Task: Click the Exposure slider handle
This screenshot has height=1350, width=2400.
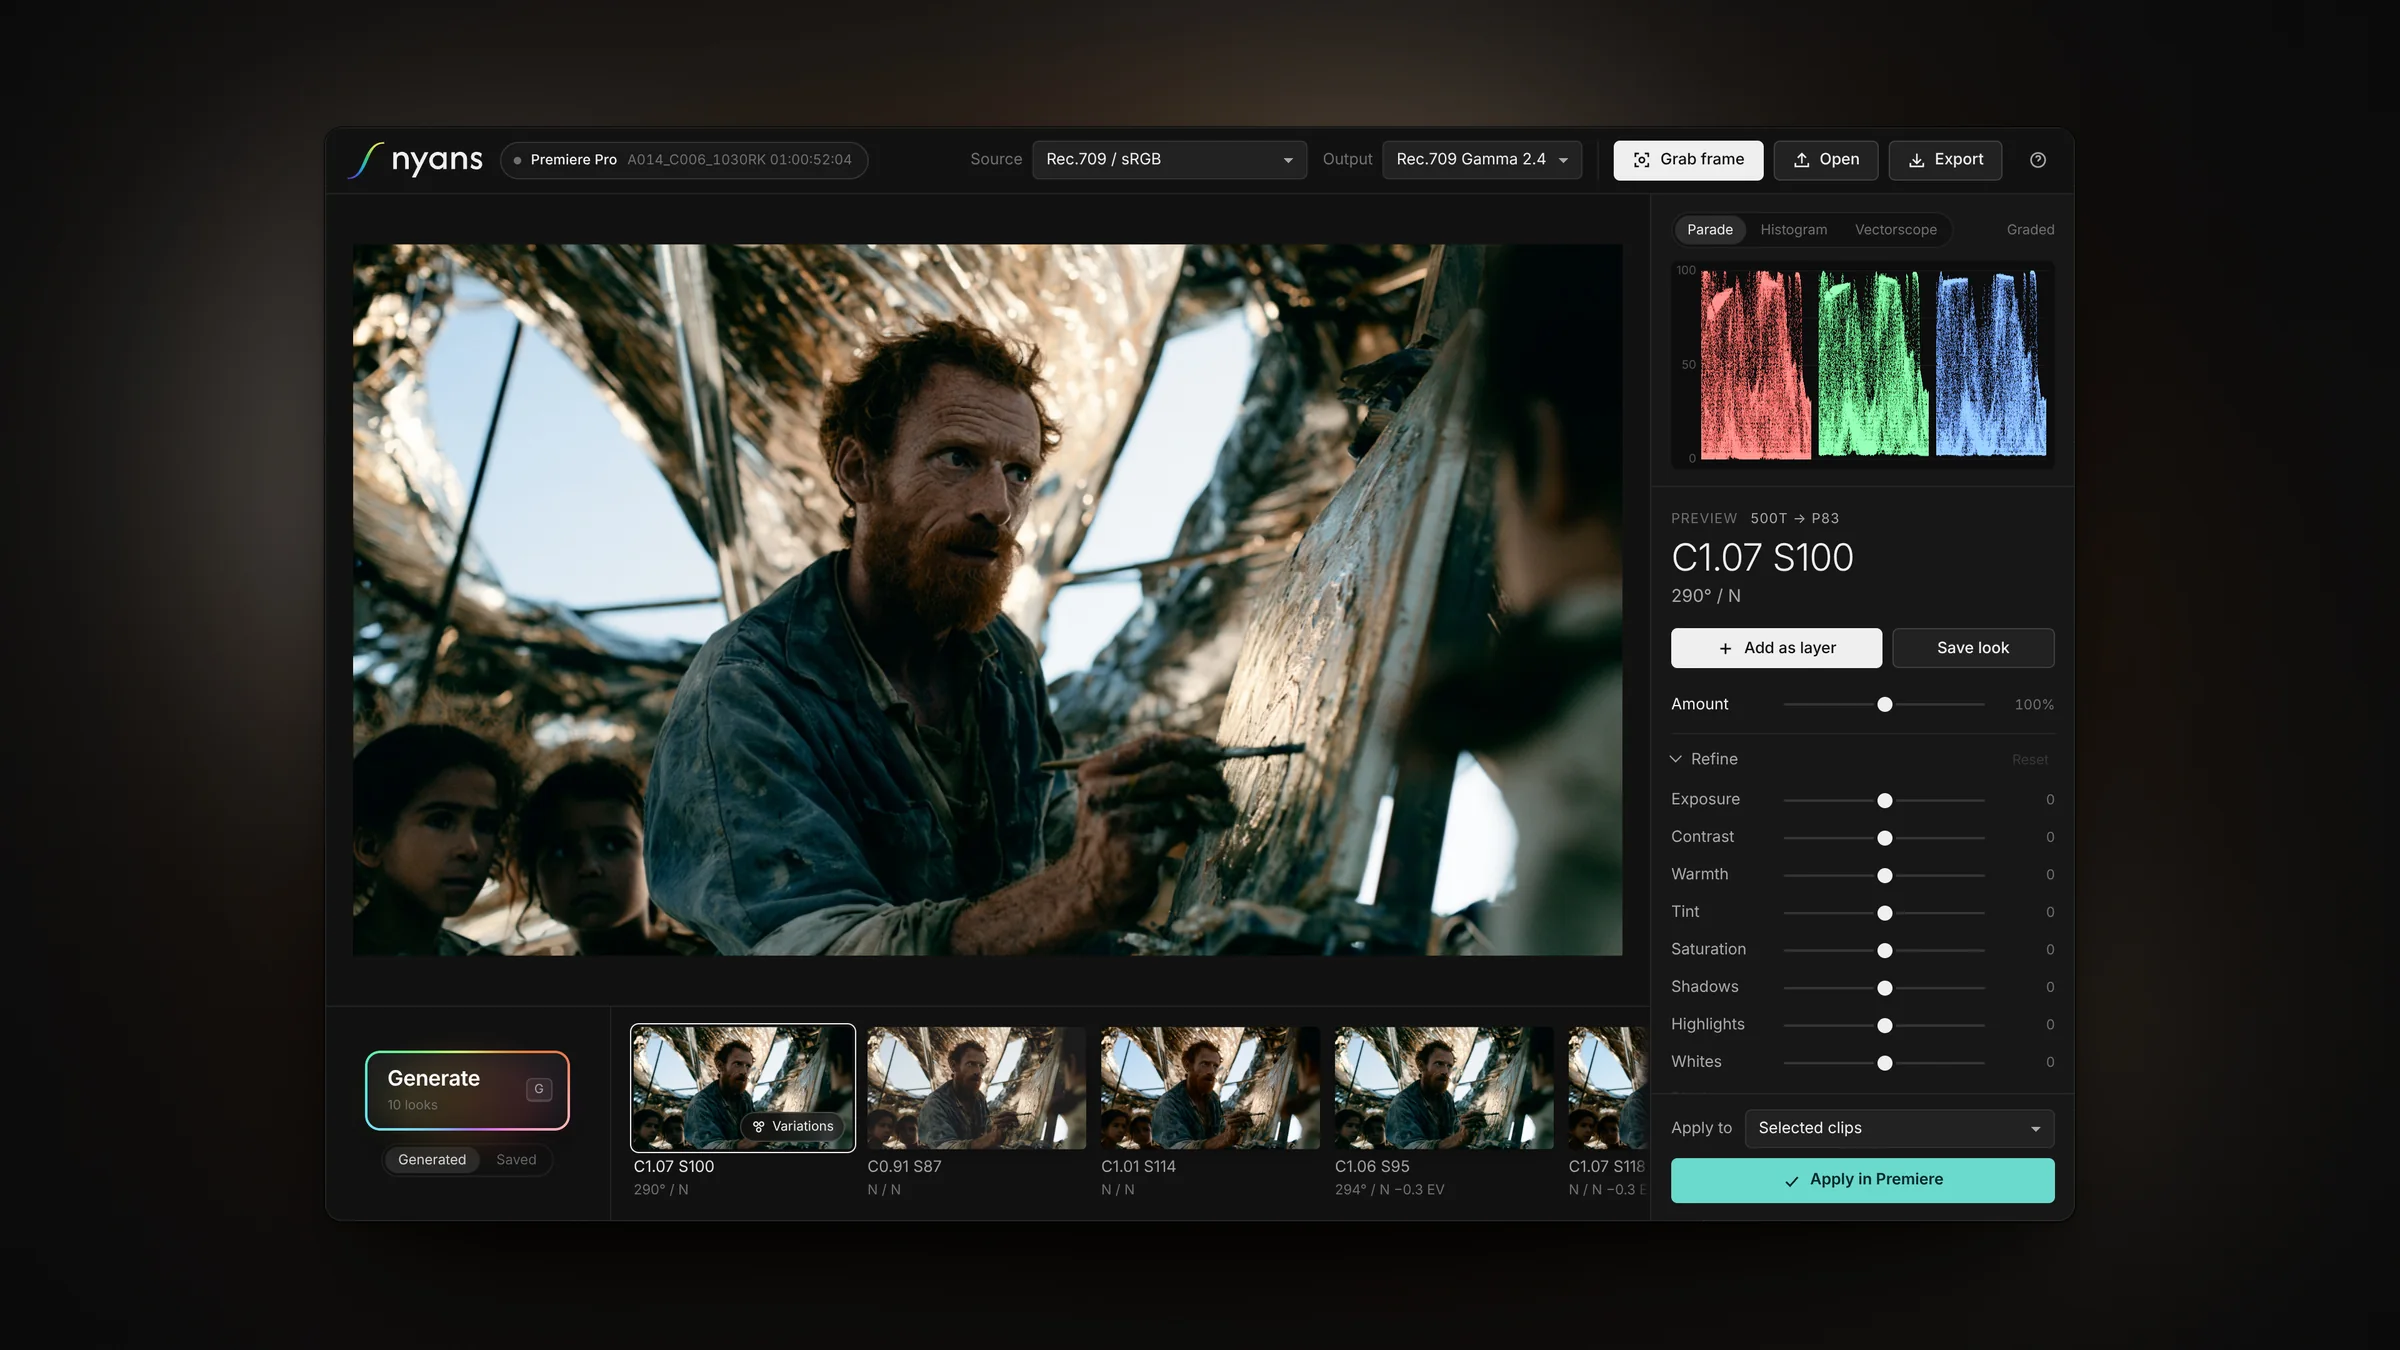Action: (x=1884, y=800)
